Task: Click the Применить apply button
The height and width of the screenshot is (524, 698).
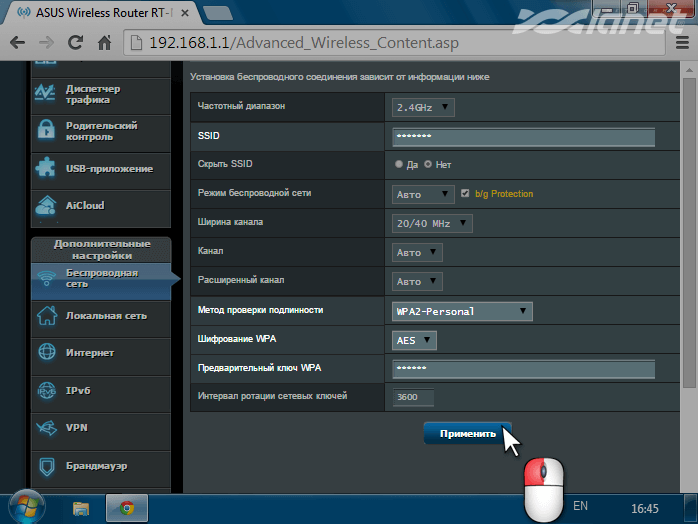Action: click(x=467, y=433)
